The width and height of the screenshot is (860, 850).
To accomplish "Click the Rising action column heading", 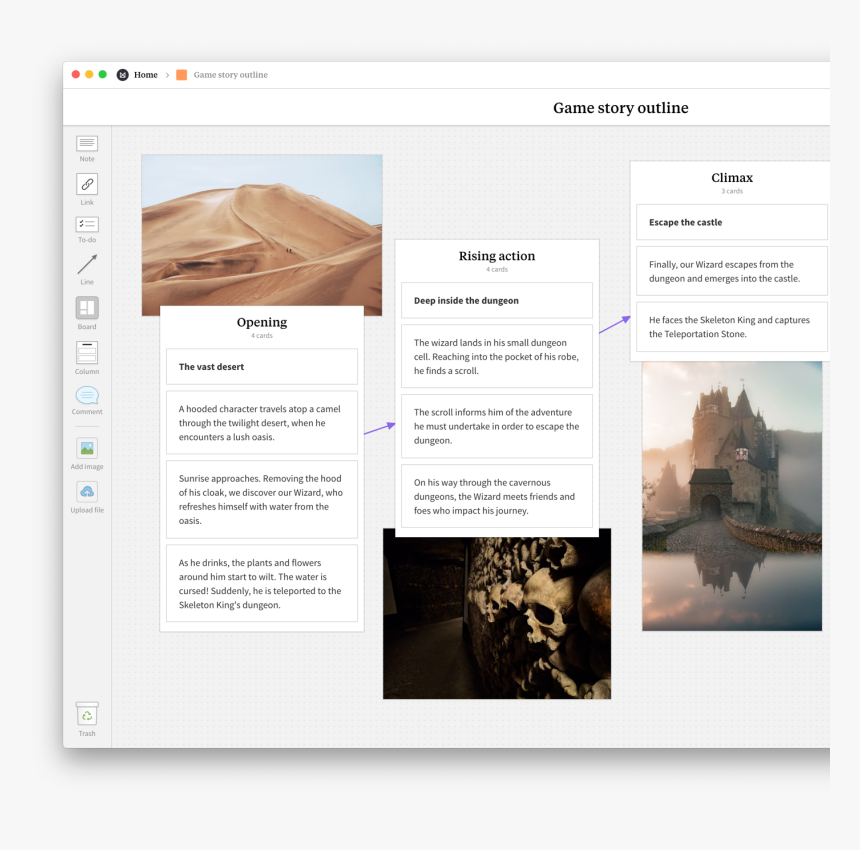I will tap(496, 256).
